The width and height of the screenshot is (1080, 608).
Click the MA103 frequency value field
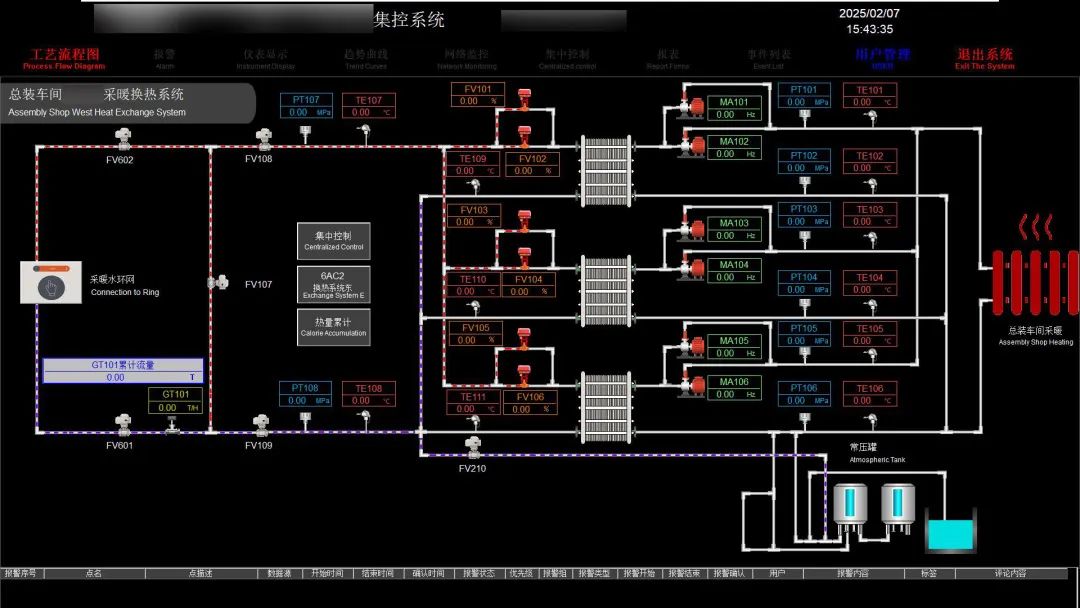pos(734,236)
